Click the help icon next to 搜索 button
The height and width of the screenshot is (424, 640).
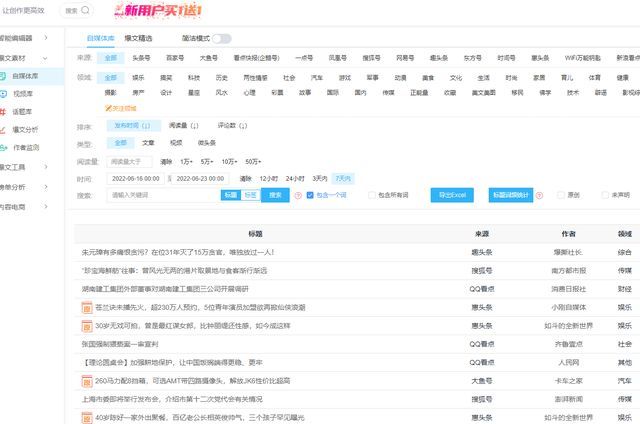[x=298, y=195]
